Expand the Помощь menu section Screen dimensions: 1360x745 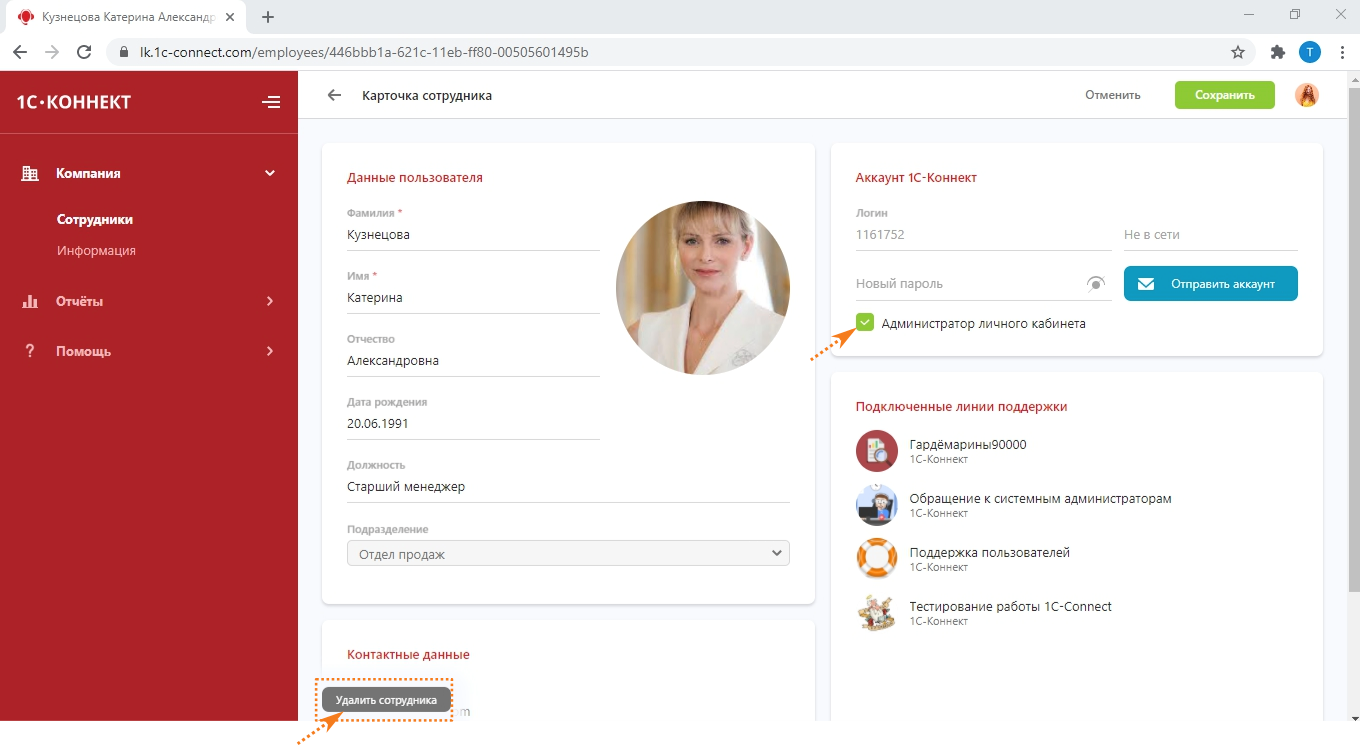pyautogui.click(x=148, y=351)
